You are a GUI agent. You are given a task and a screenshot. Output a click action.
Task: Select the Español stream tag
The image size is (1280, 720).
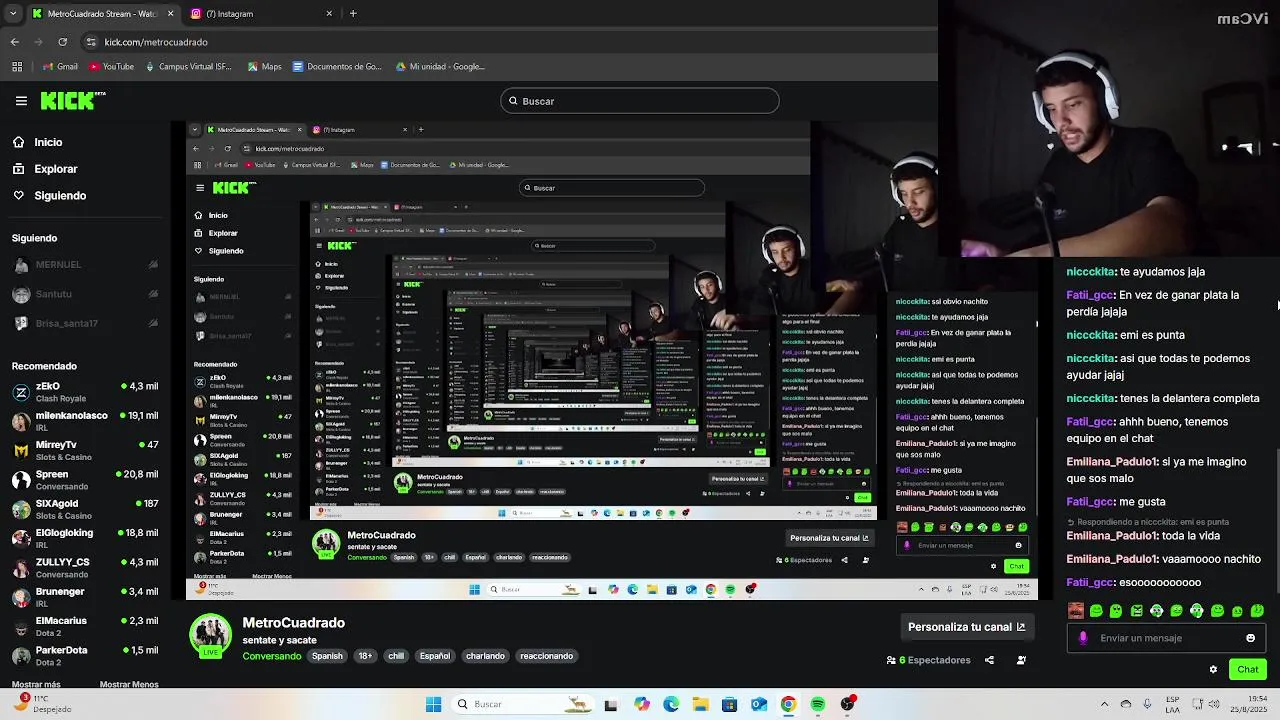tap(435, 656)
